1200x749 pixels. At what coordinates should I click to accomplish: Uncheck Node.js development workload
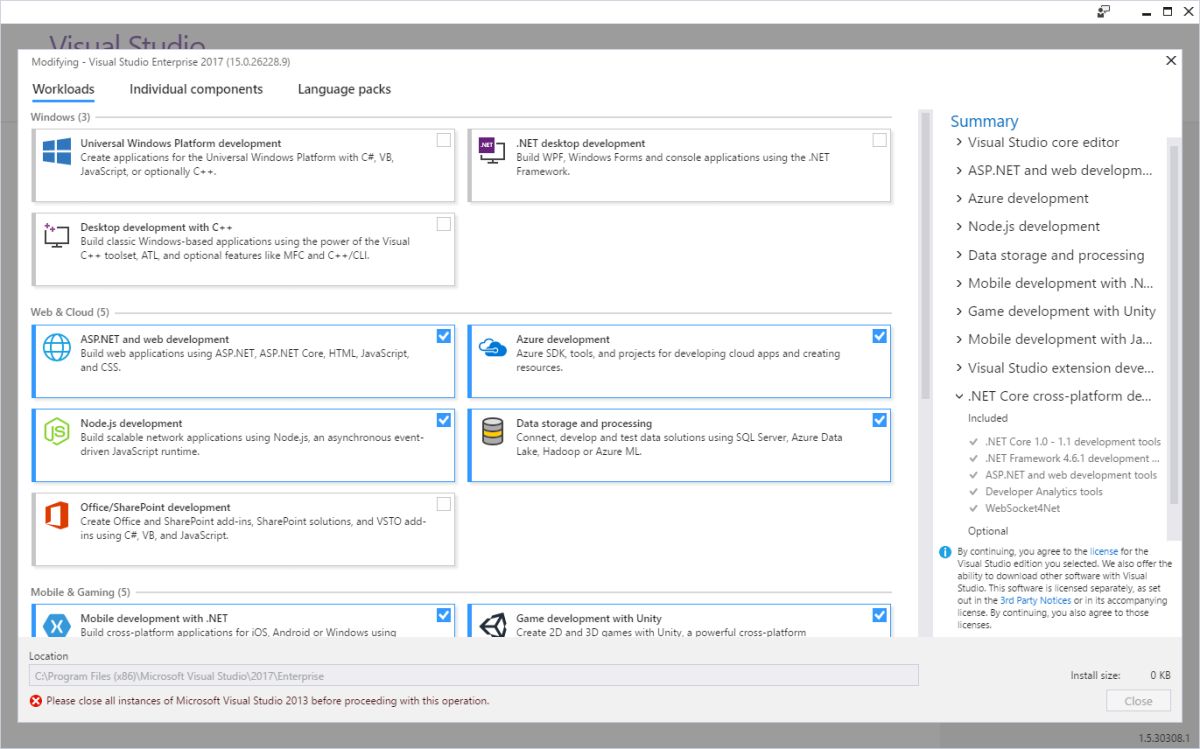(x=443, y=420)
